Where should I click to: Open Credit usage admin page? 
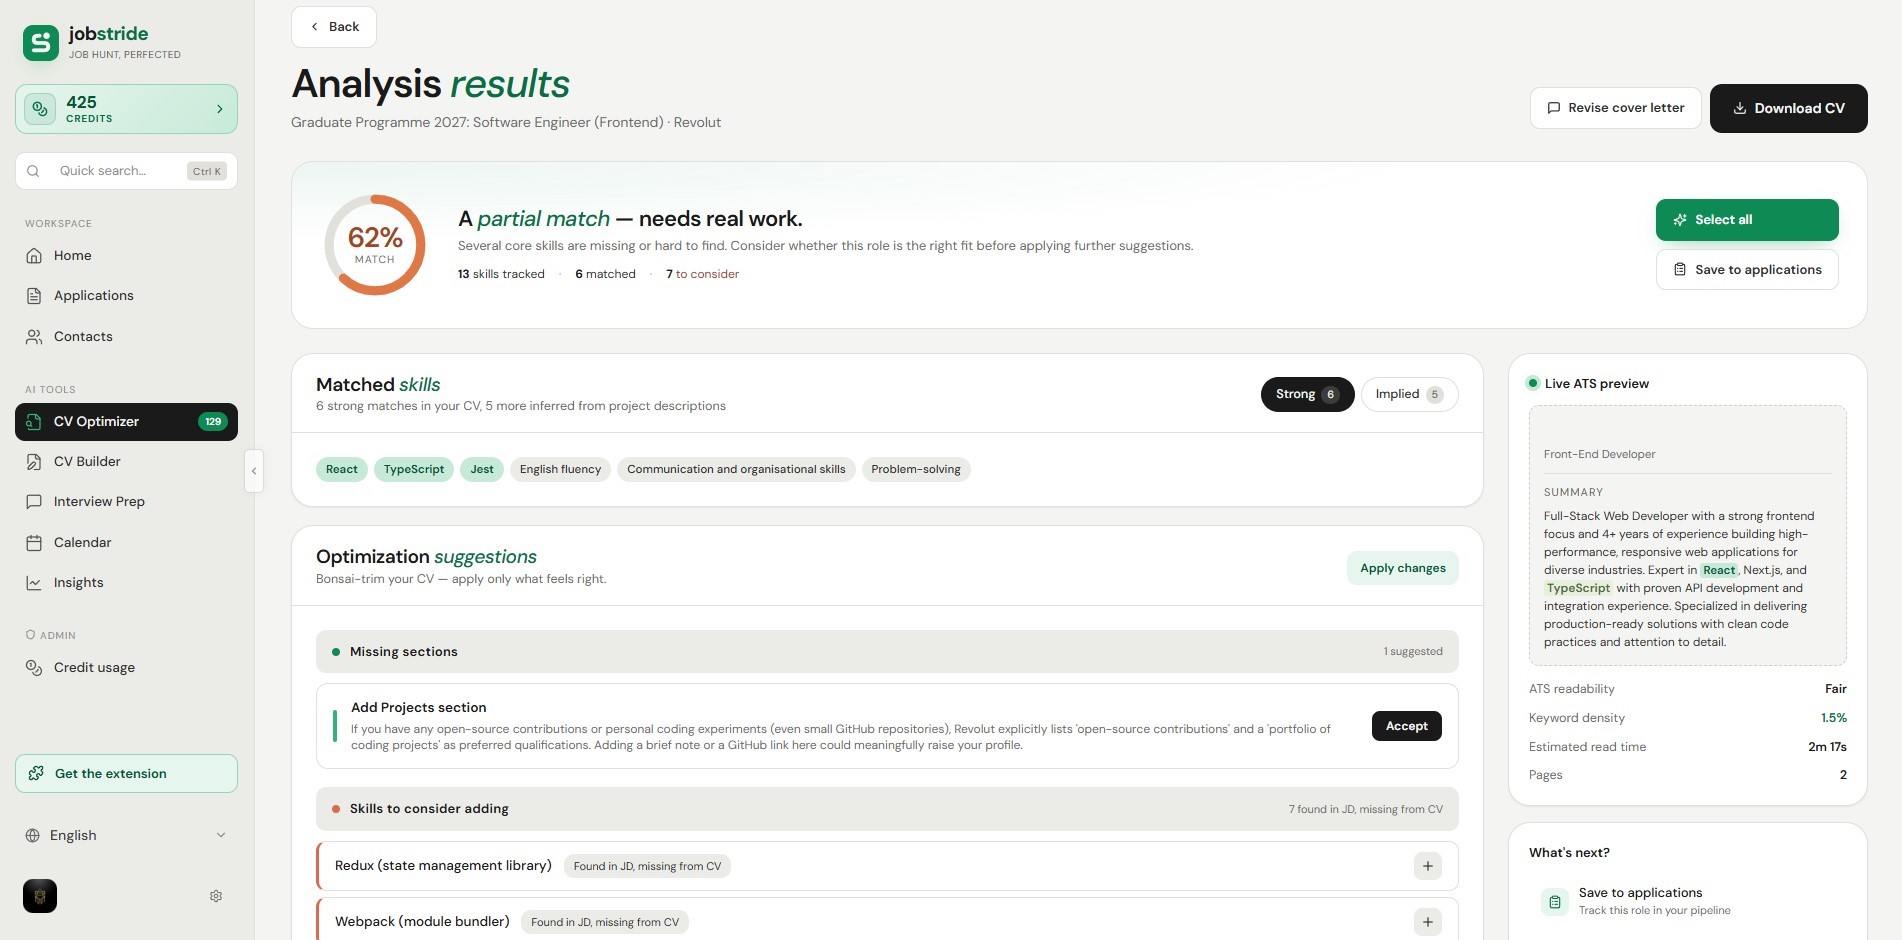coord(126,668)
